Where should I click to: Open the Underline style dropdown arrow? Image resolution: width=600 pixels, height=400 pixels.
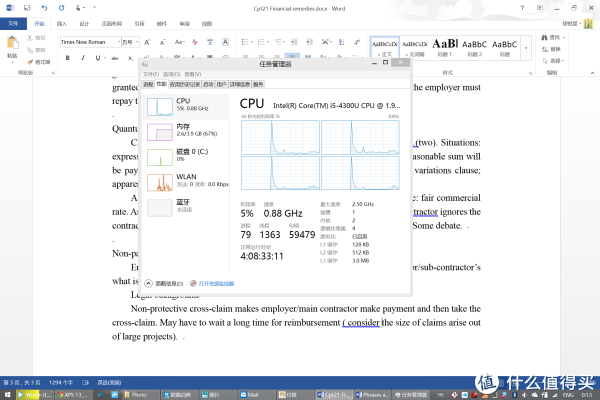pos(104,58)
